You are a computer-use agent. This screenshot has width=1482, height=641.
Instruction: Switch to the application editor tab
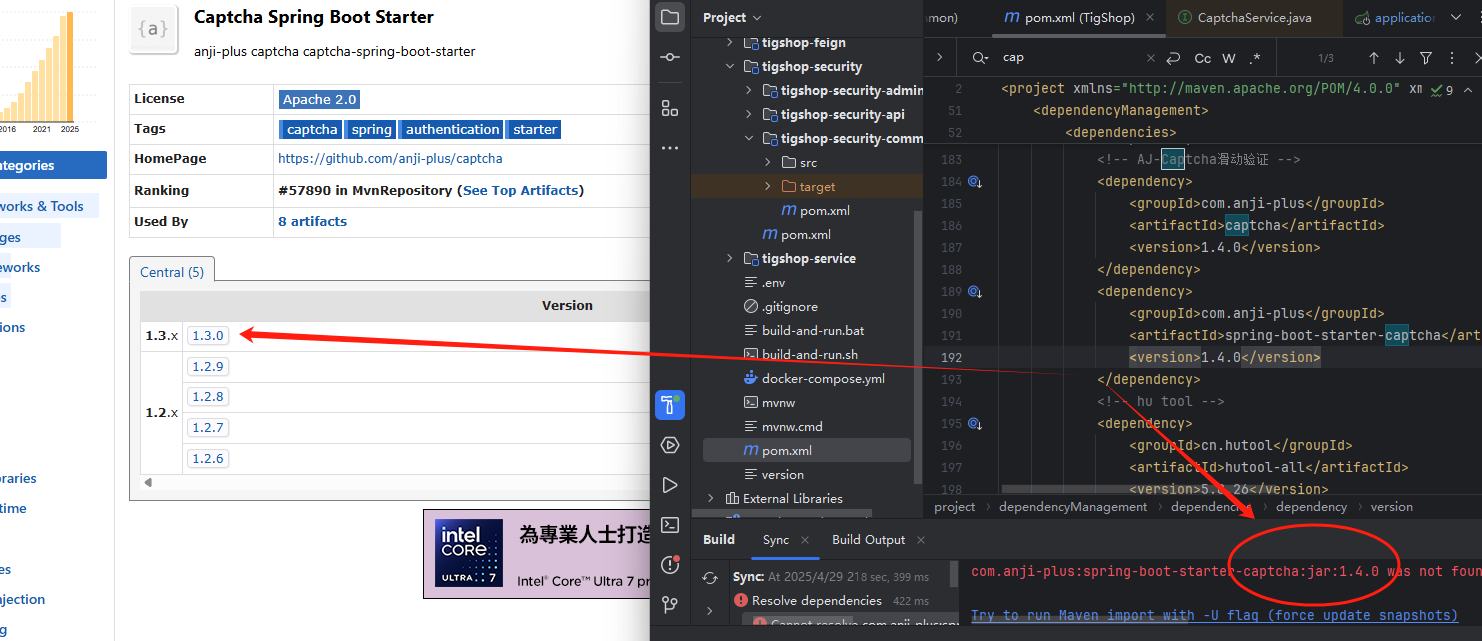coord(1395,18)
